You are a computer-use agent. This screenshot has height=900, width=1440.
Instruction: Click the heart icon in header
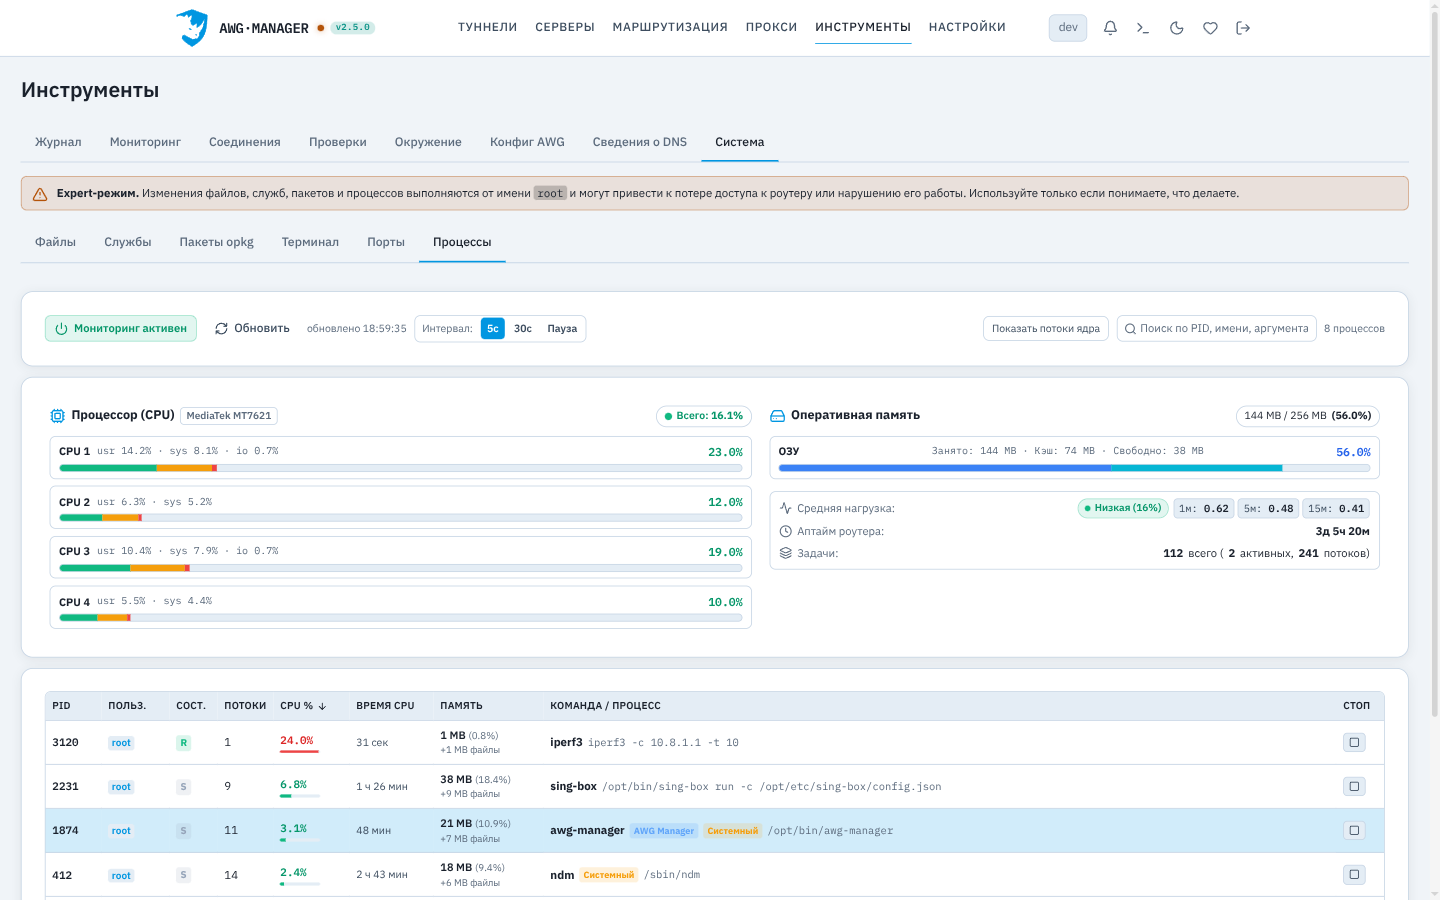pyautogui.click(x=1210, y=28)
